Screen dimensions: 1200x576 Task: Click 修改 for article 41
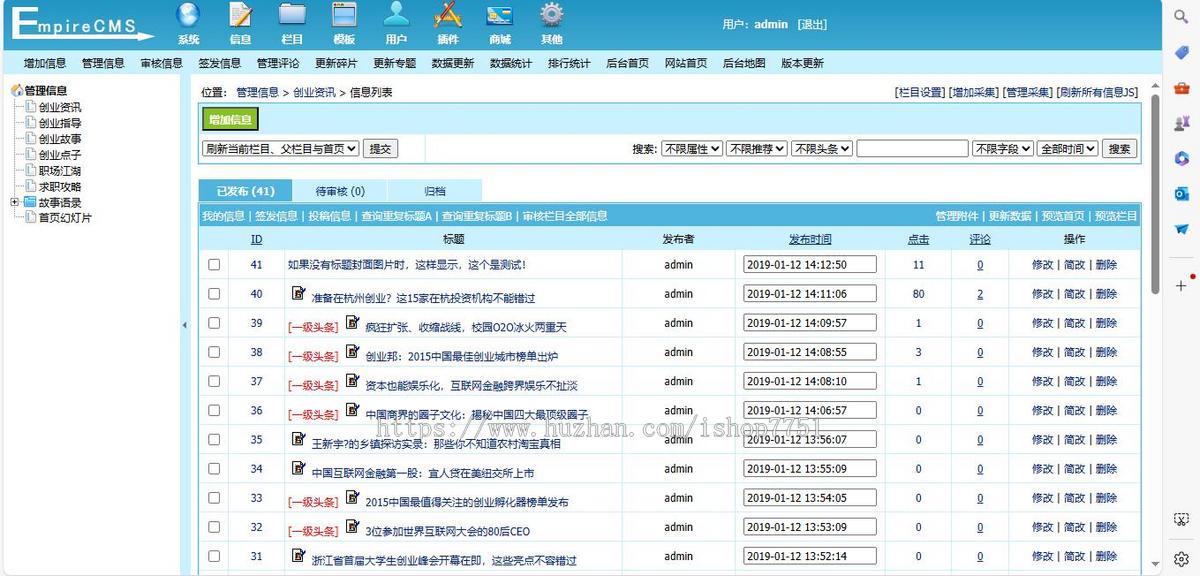tap(1043, 265)
